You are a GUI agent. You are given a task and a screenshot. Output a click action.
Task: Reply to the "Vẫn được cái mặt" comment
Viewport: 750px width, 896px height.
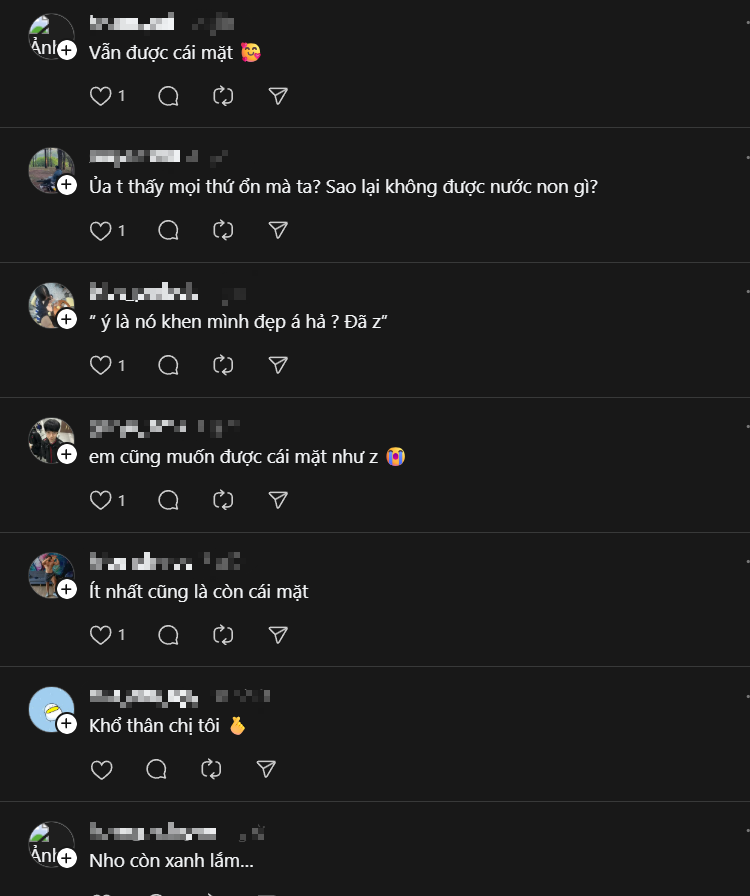(x=169, y=96)
